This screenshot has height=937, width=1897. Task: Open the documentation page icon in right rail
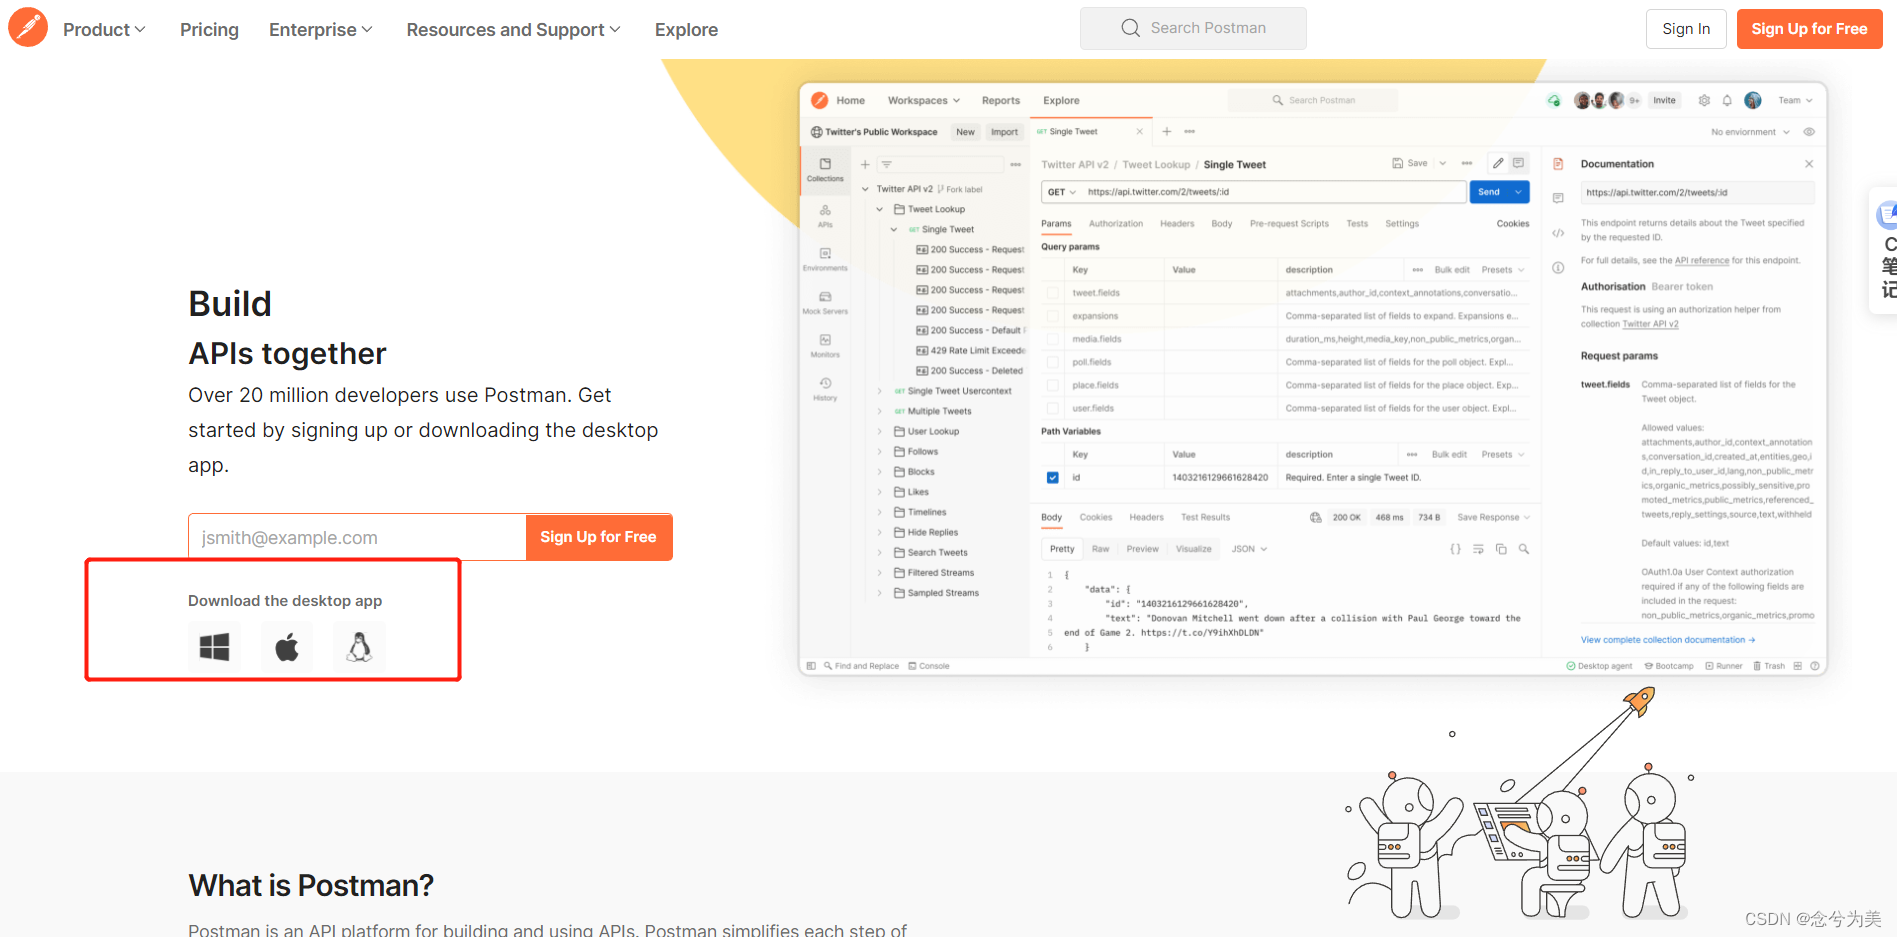pos(1558,163)
